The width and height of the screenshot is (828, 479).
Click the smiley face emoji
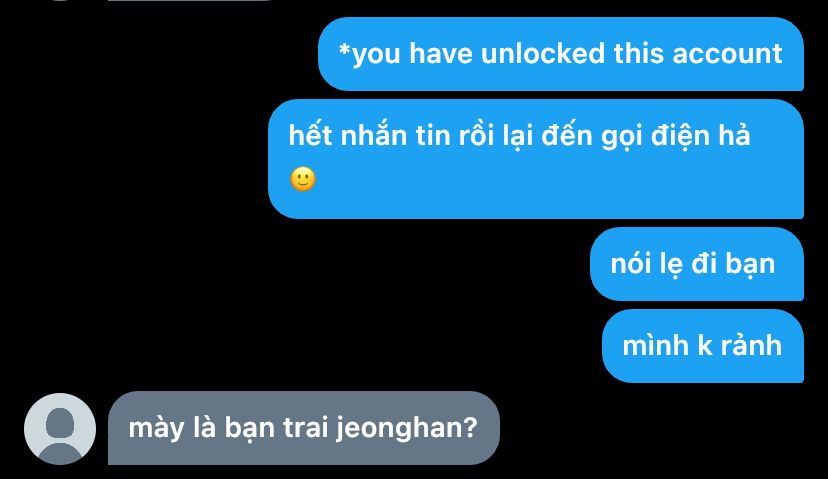pos(303,180)
